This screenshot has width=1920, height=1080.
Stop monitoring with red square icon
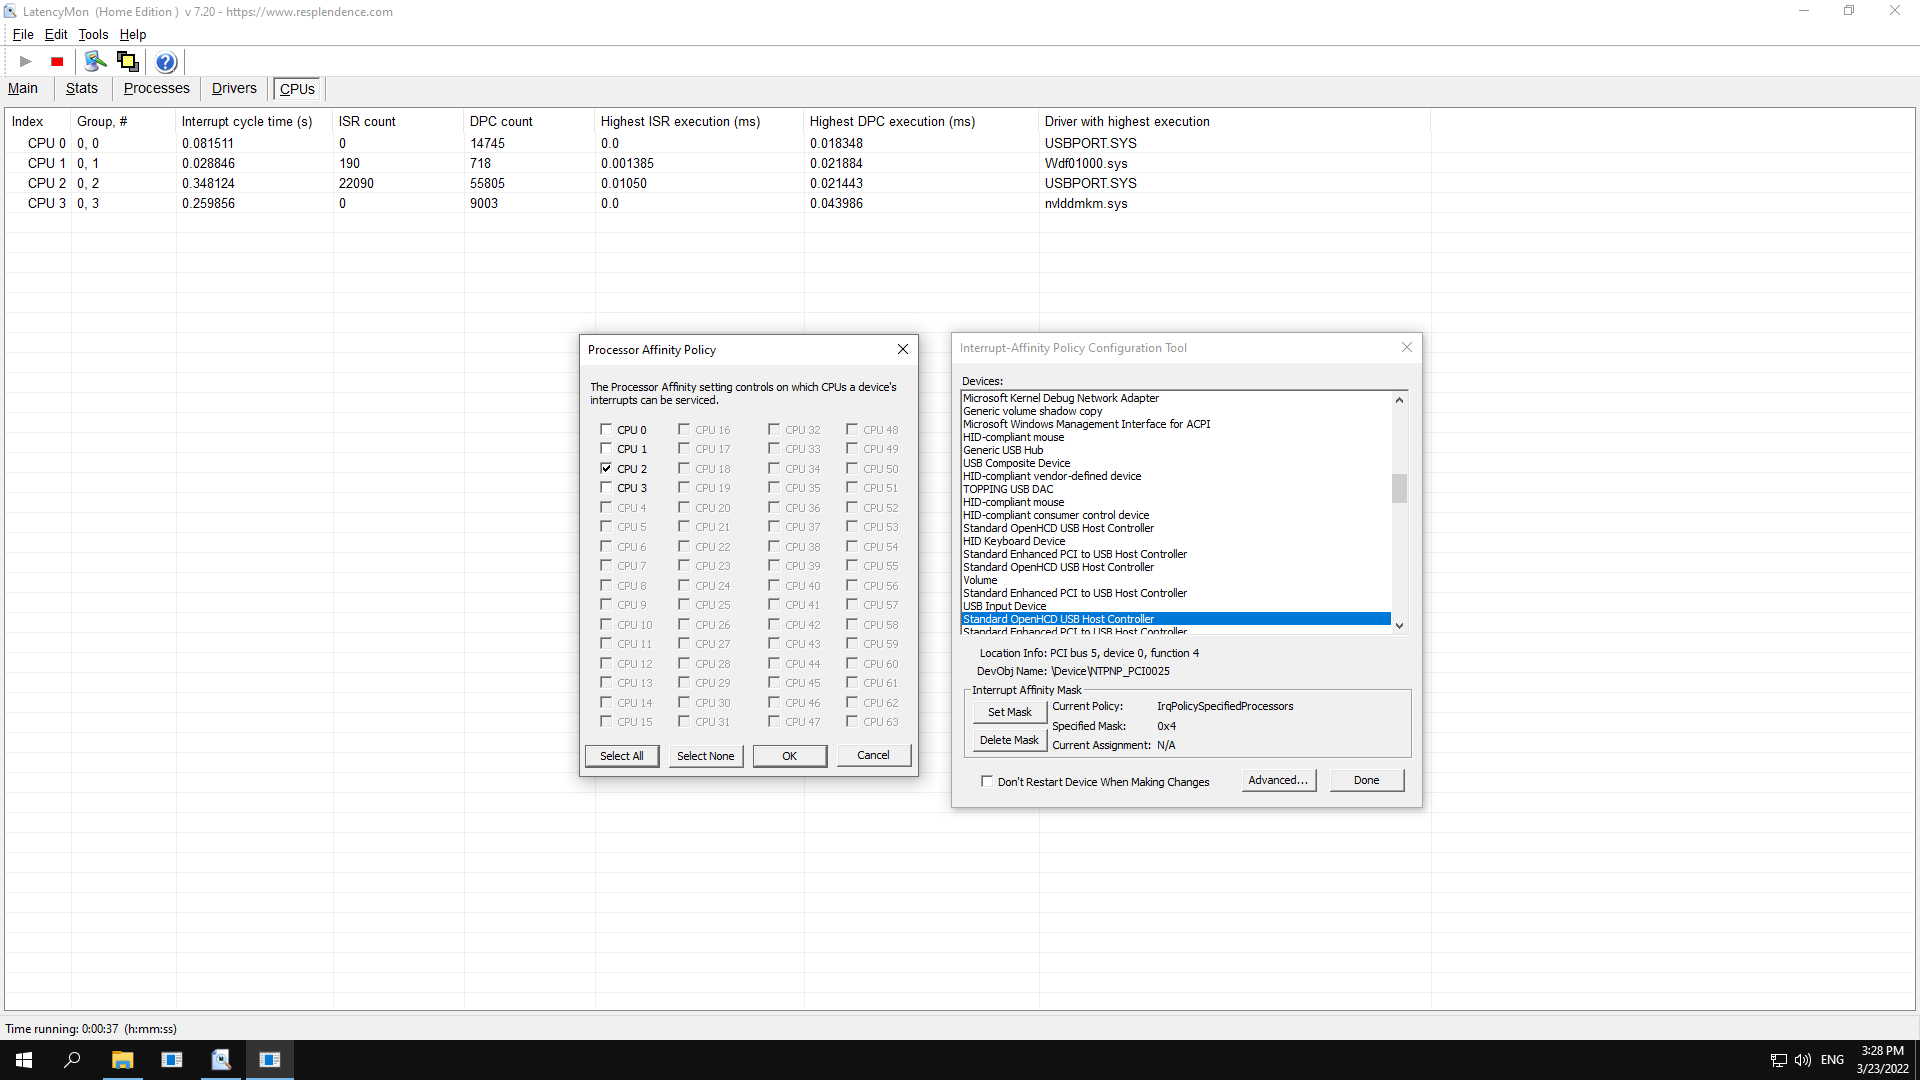coord(57,62)
